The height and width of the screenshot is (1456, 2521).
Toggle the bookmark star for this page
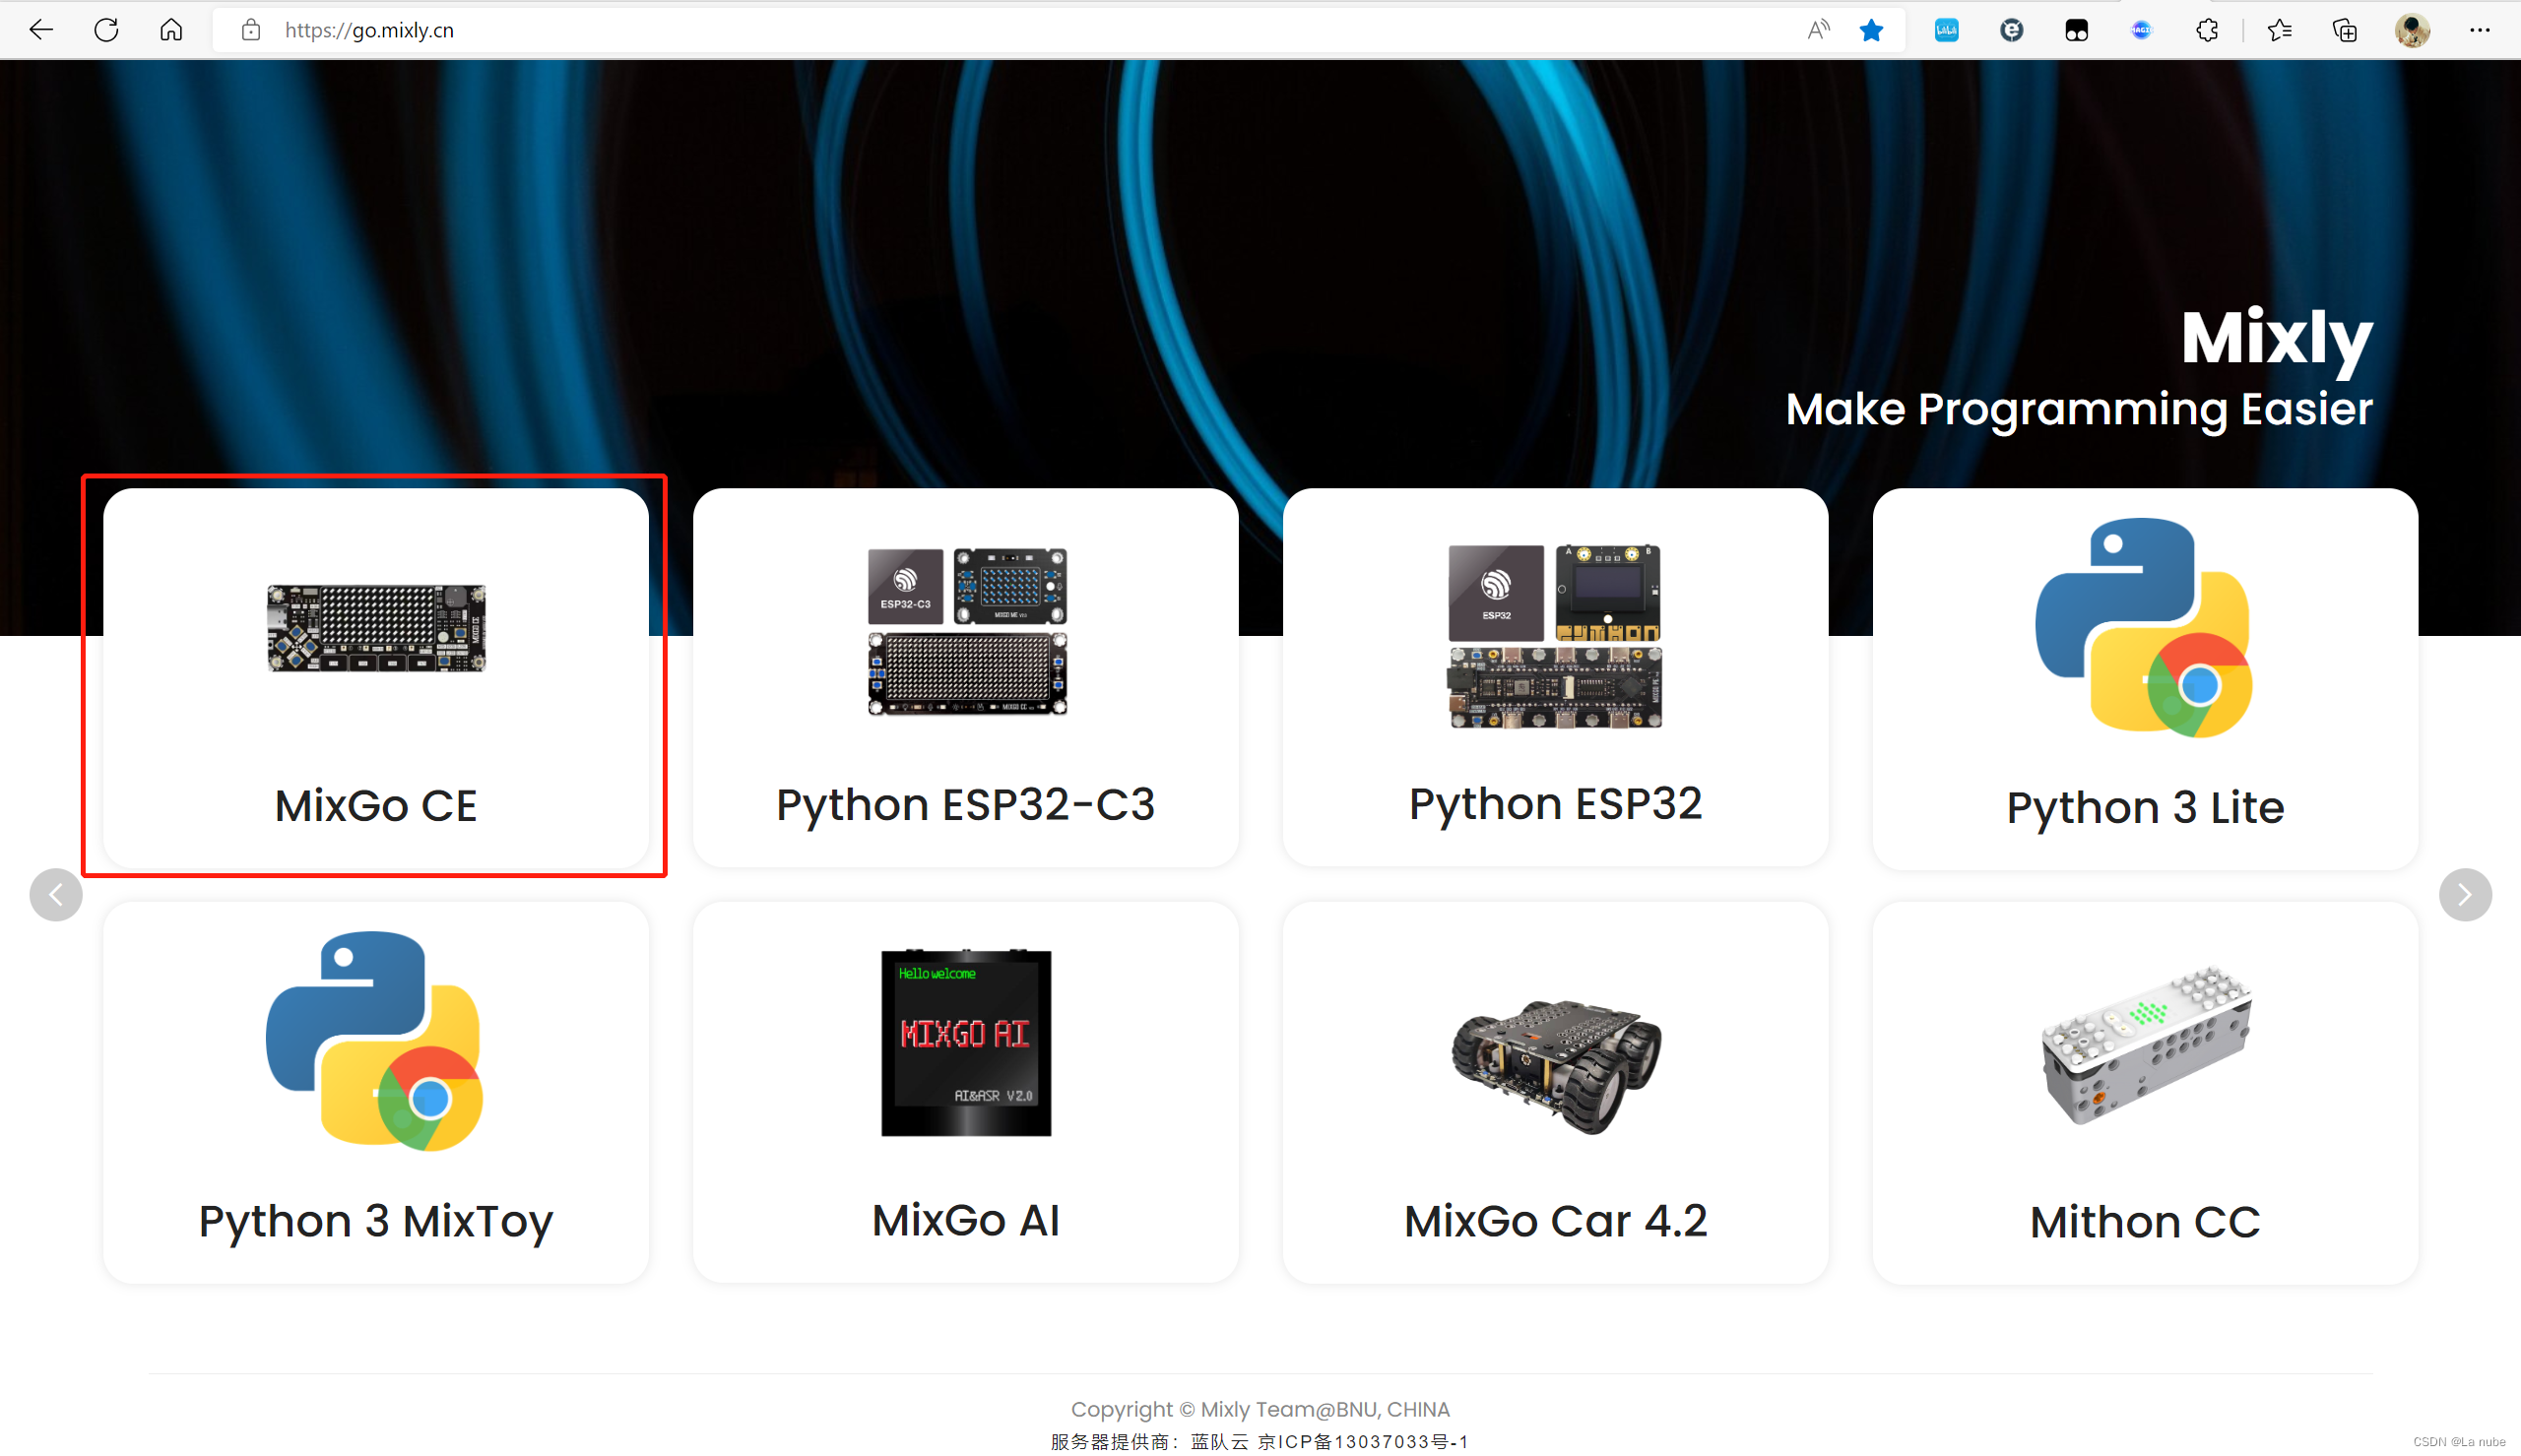(x=1871, y=29)
